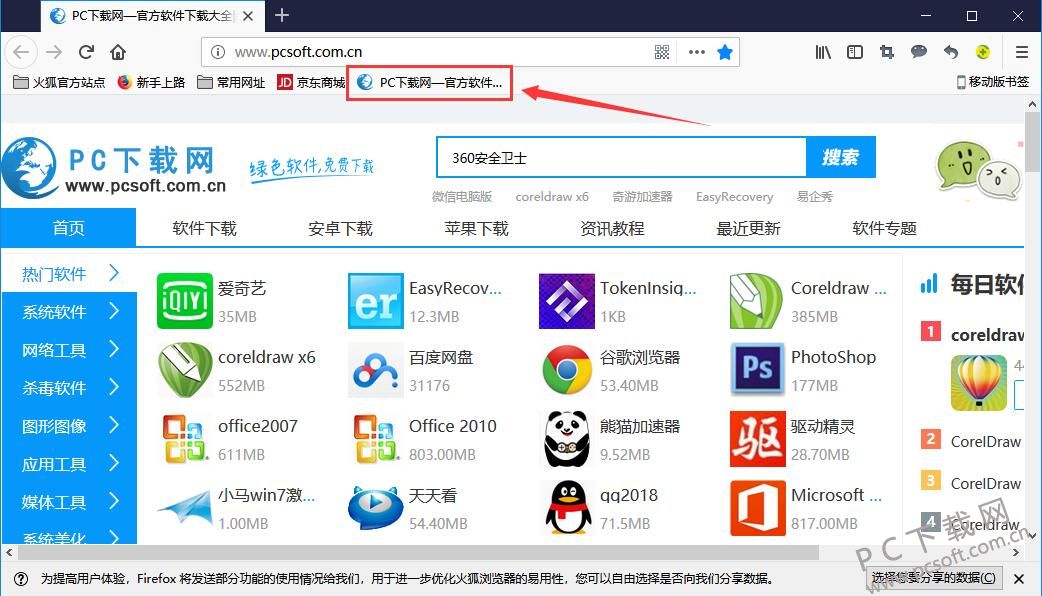Open the 常用网址 bookmarks folder
This screenshot has height=596, width=1042.
pyautogui.click(x=231, y=83)
